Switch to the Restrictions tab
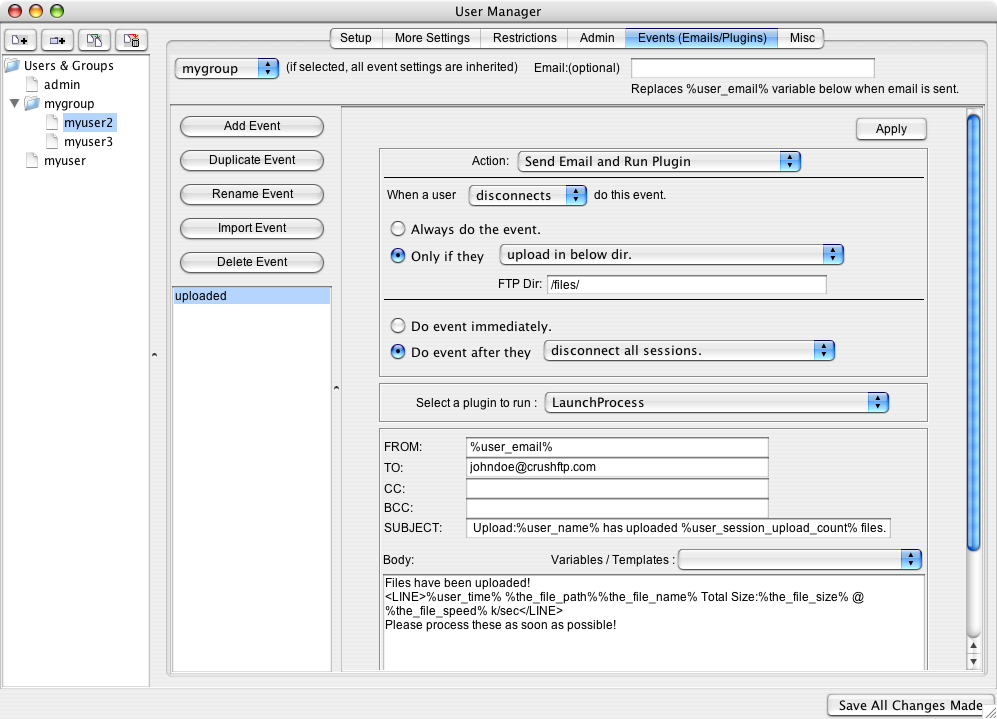 pyautogui.click(x=524, y=38)
